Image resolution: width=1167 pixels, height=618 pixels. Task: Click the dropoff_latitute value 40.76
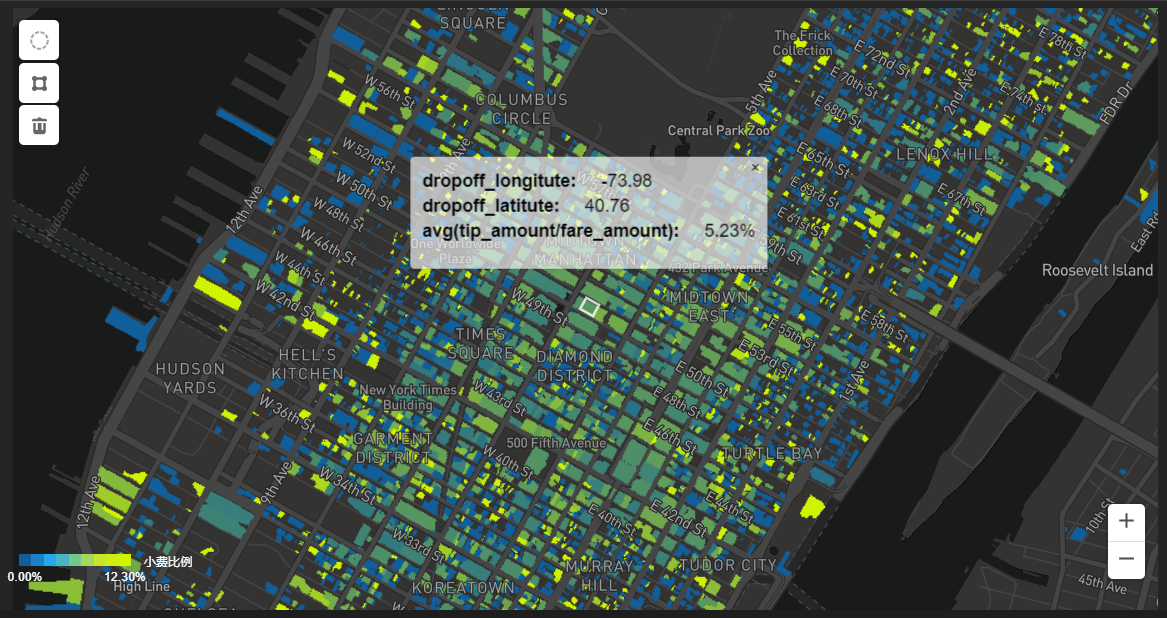tap(607, 206)
